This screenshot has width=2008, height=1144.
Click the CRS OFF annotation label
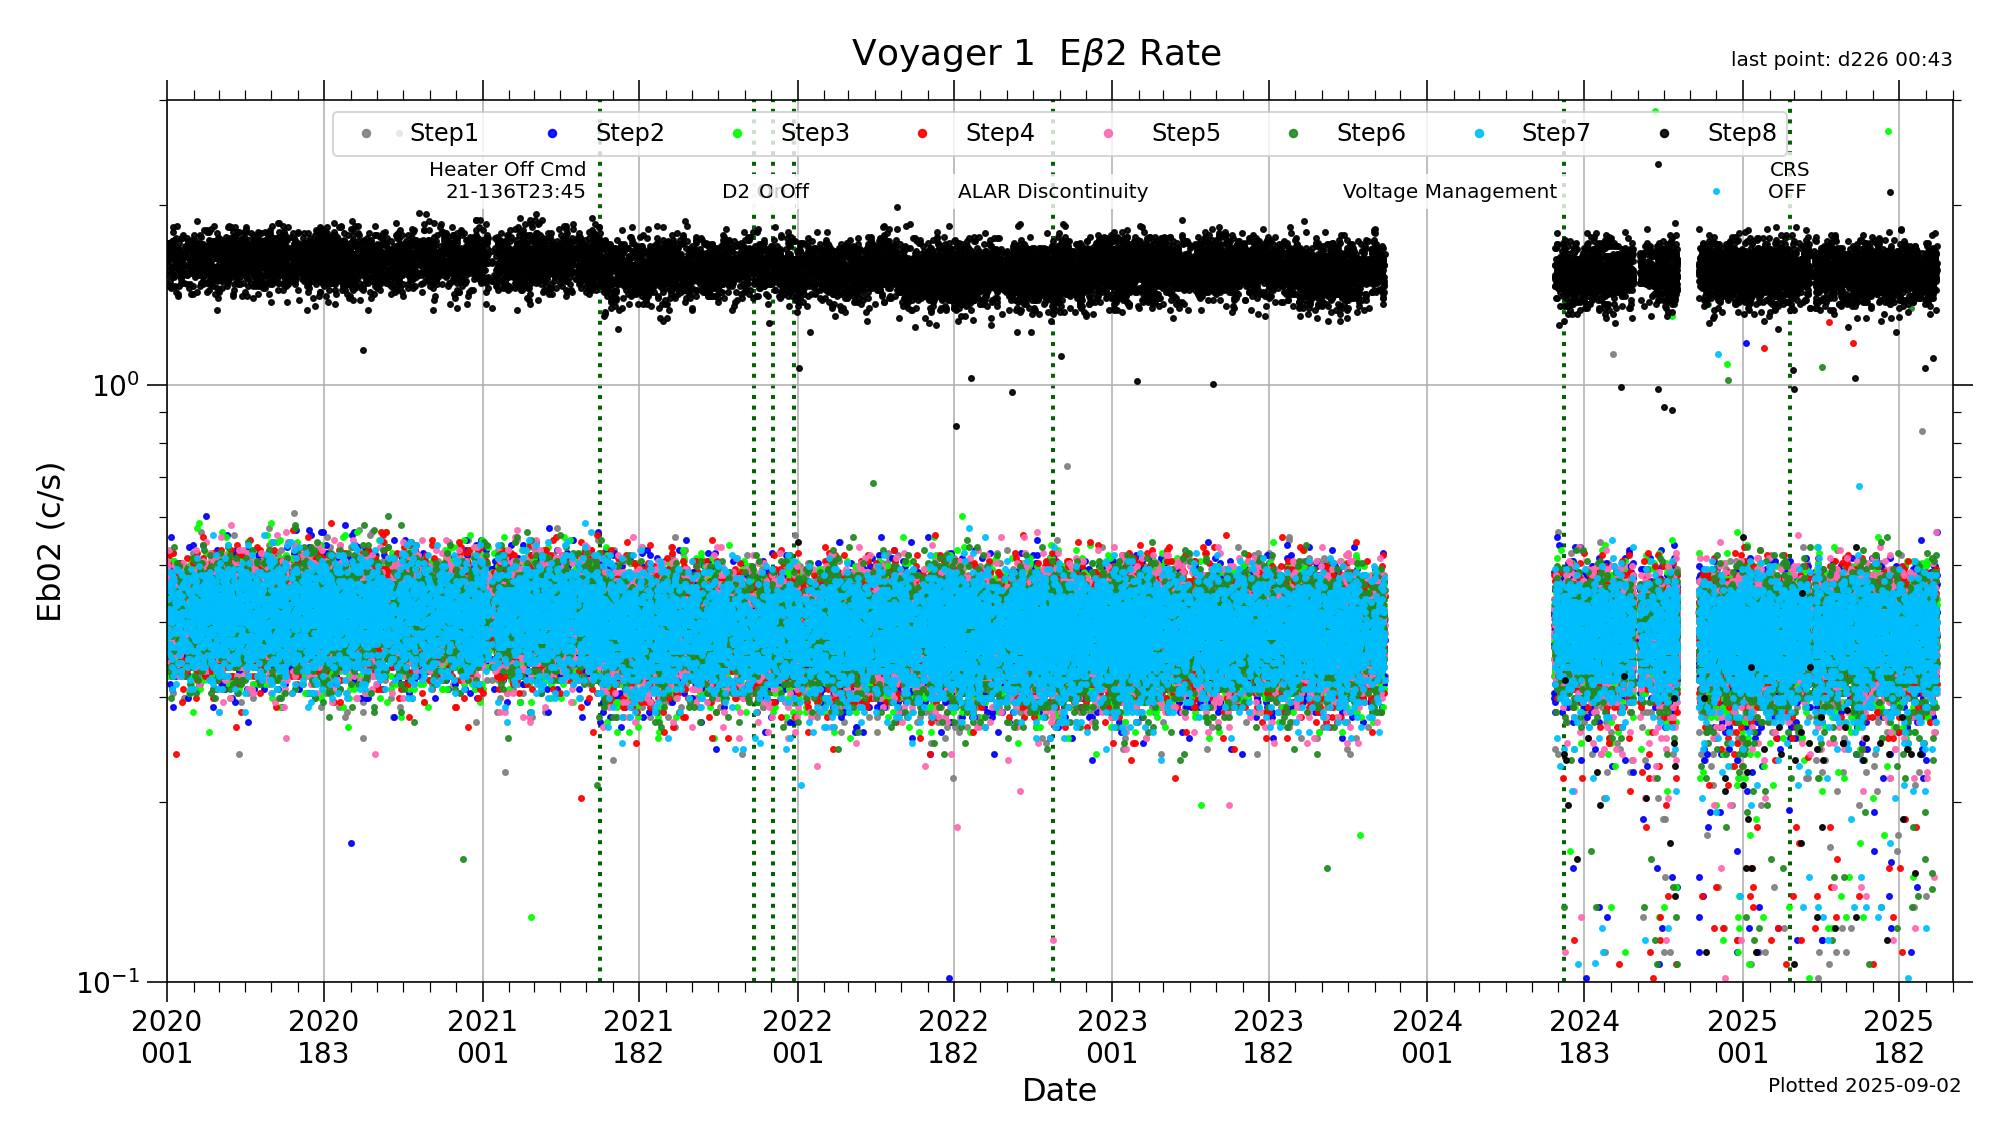pos(1788,181)
